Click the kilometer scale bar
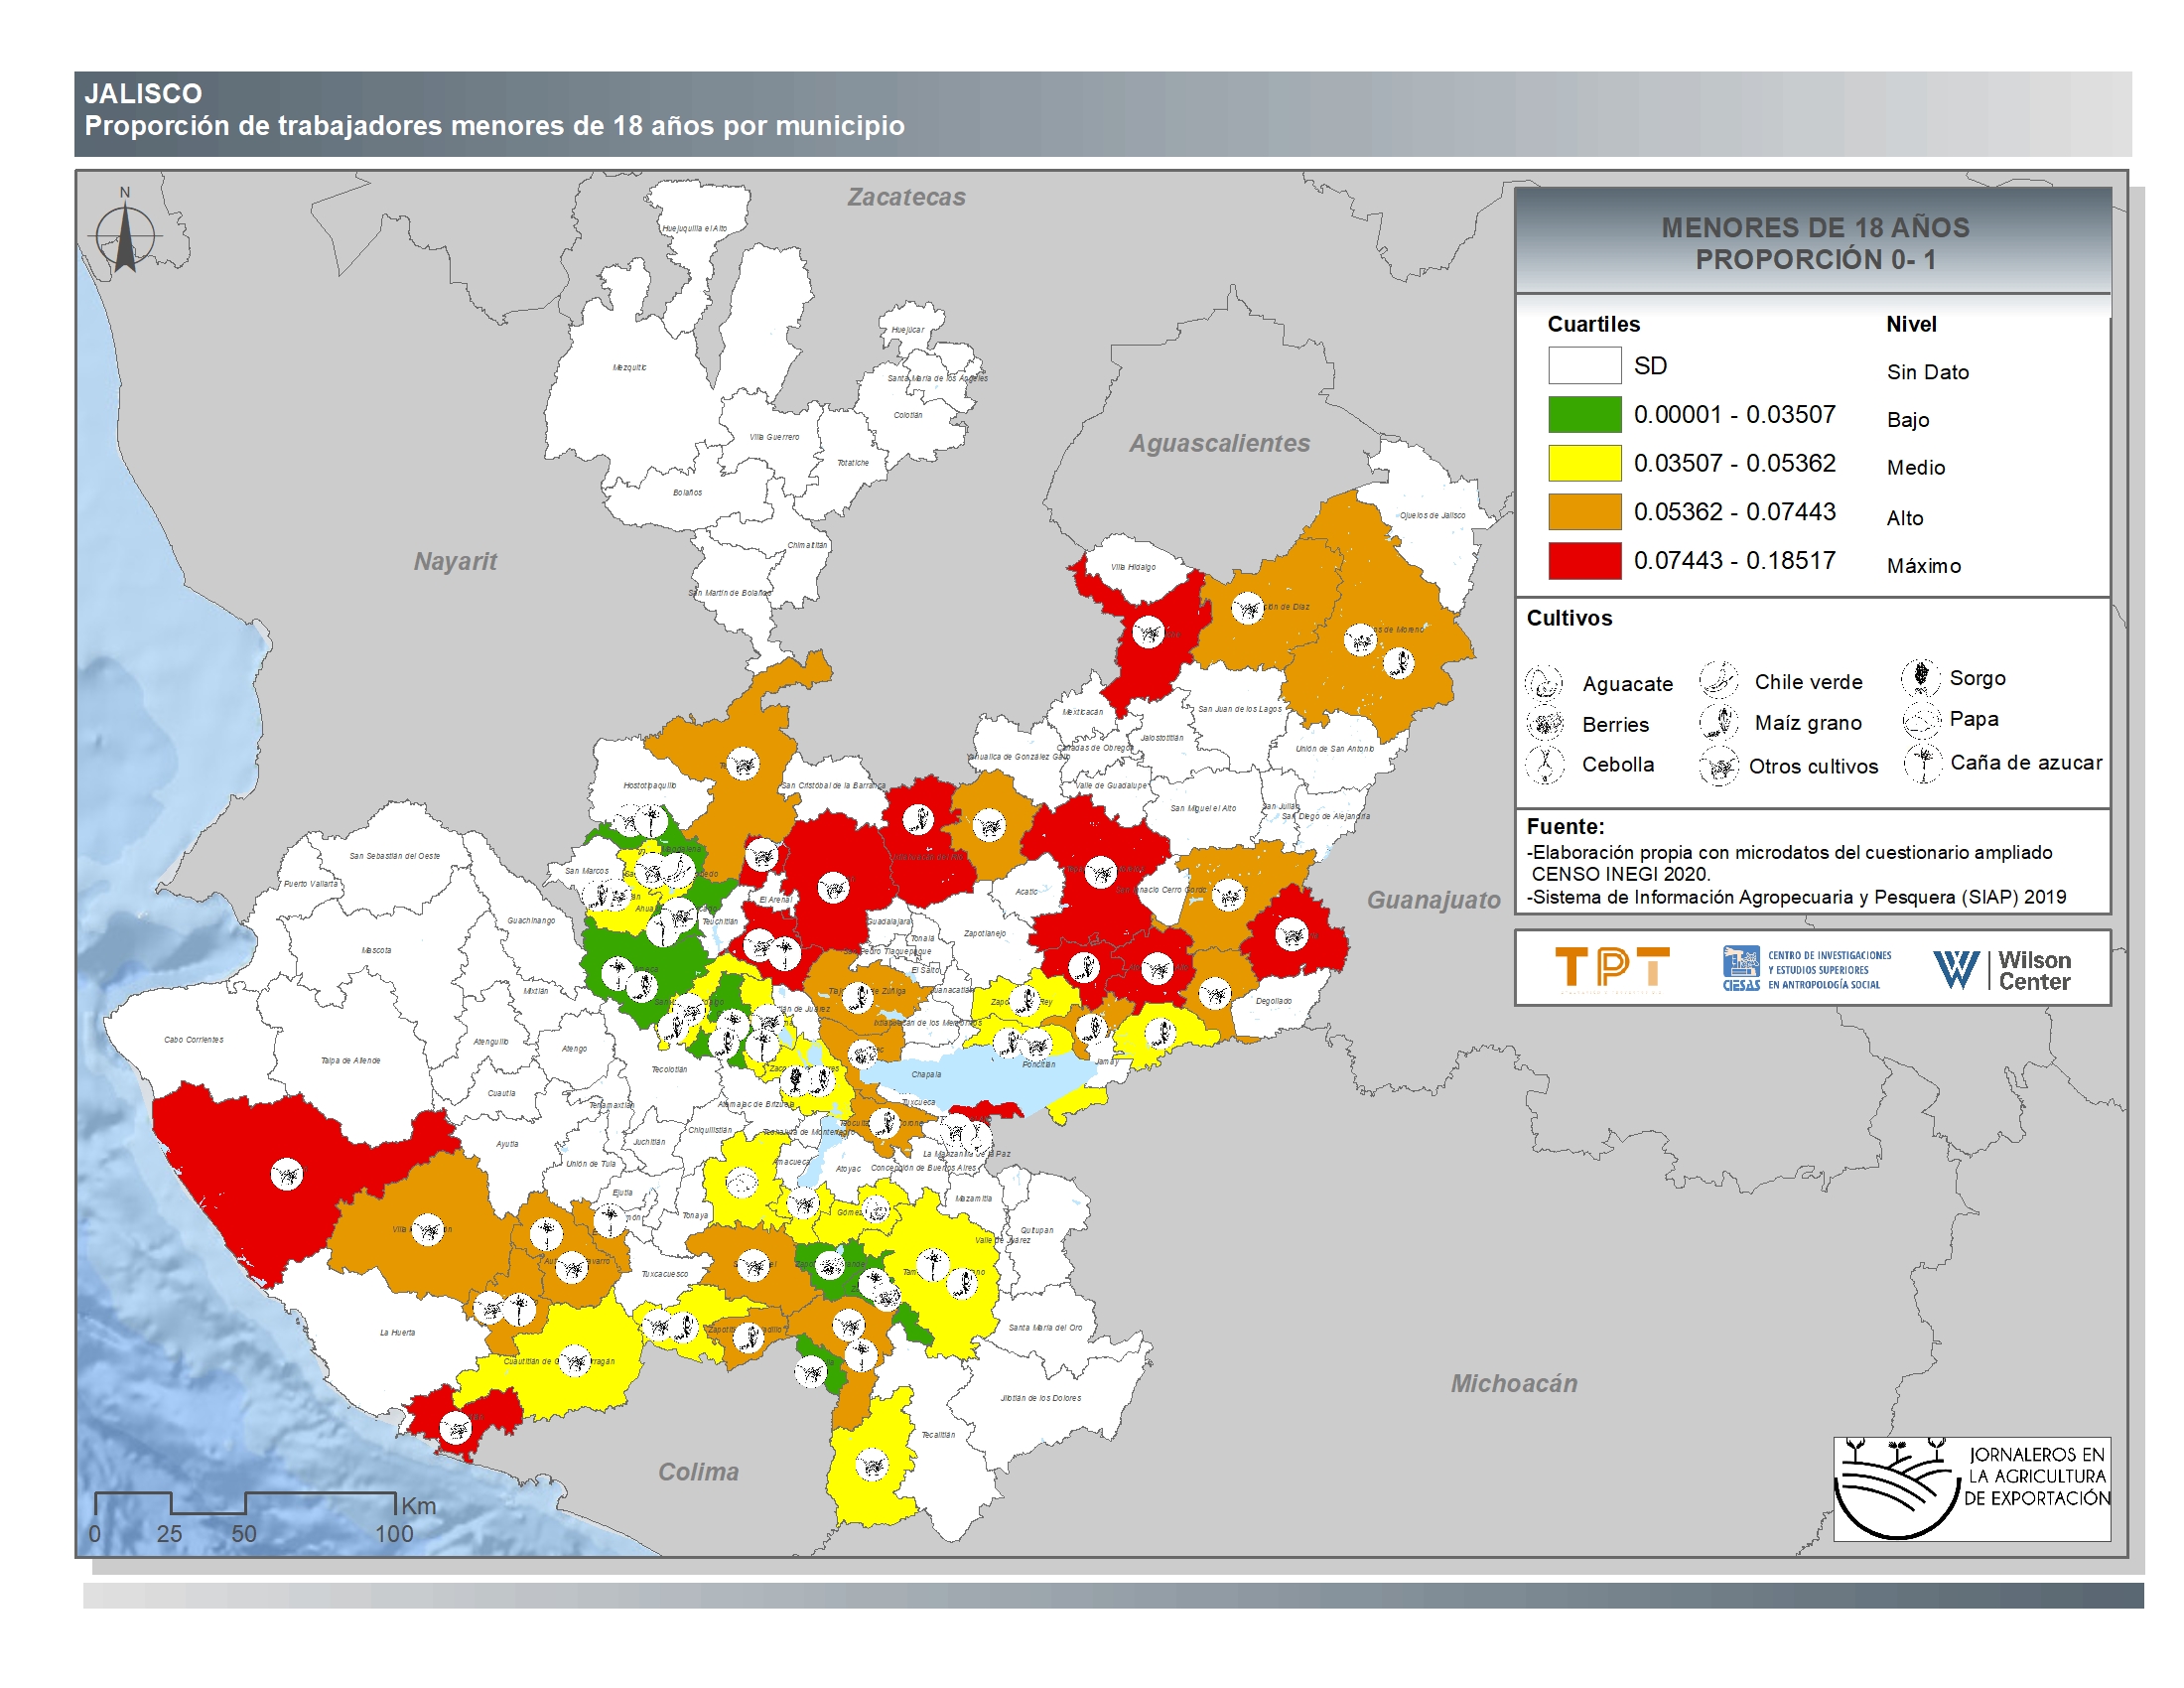This screenshot has height=1688, width=2184. (245, 1503)
